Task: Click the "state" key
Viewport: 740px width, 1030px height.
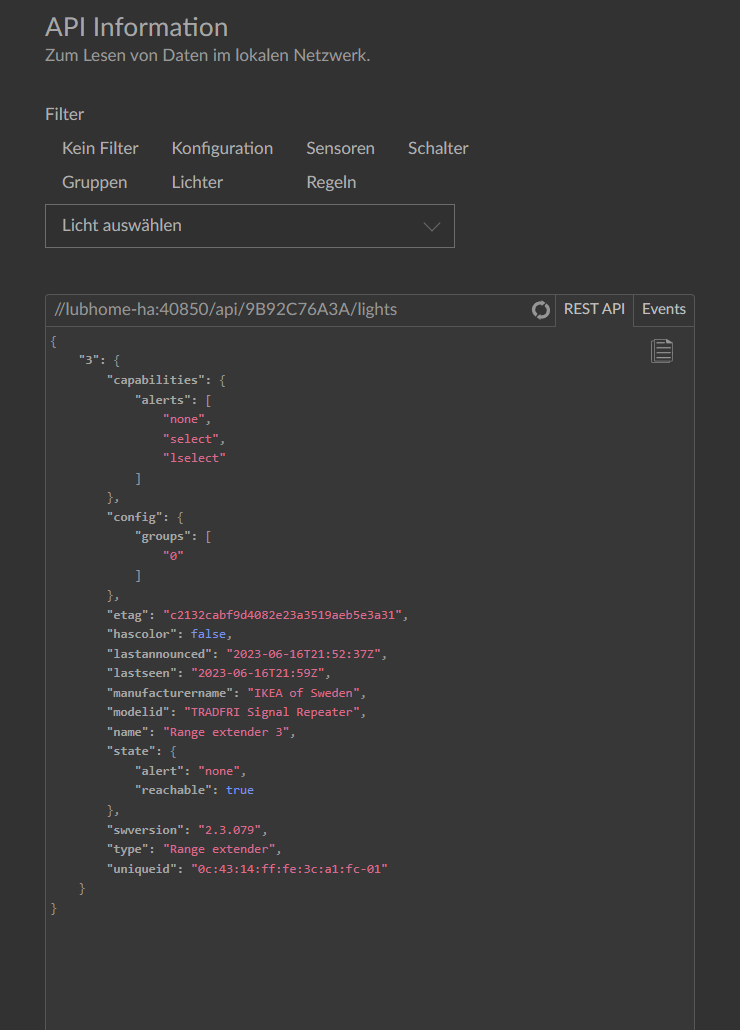Action: click(x=131, y=751)
